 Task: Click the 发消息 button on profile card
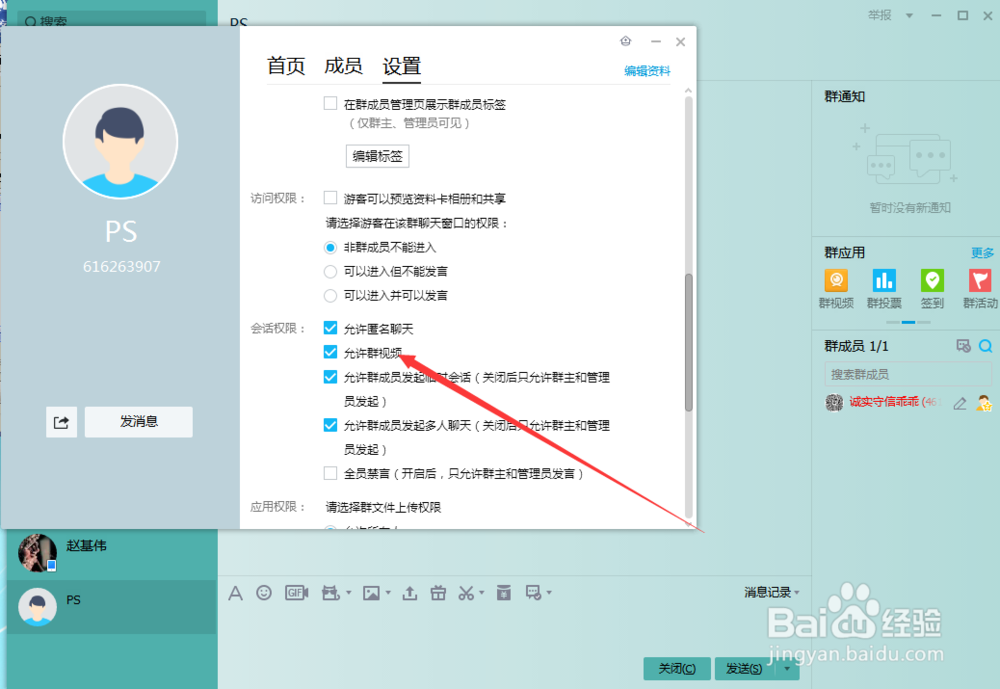tap(138, 421)
